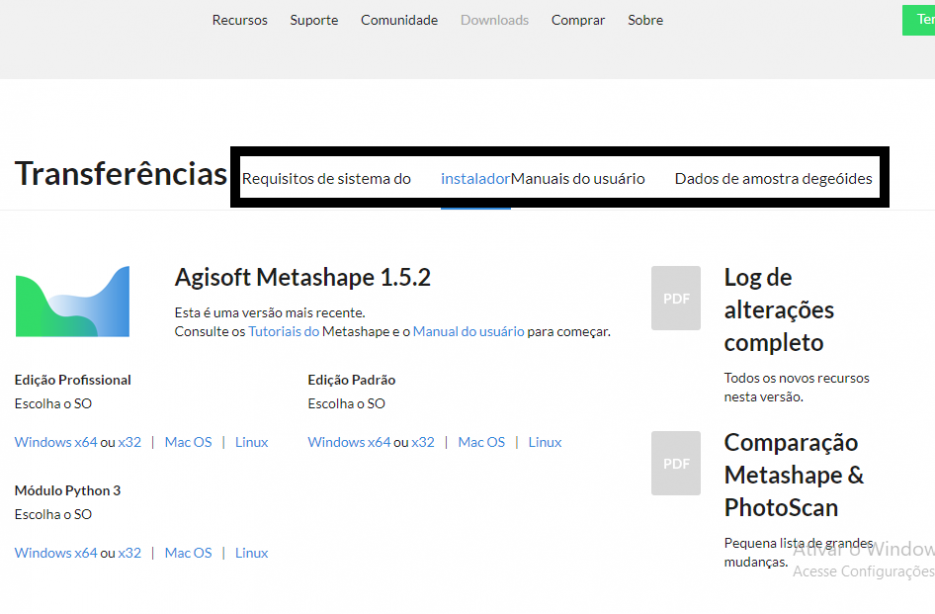Image resolution: width=935 pixels, height=614 pixels.
Task: Click 'Esta é uma versão mais recente' text
Action: click(270, 313)
